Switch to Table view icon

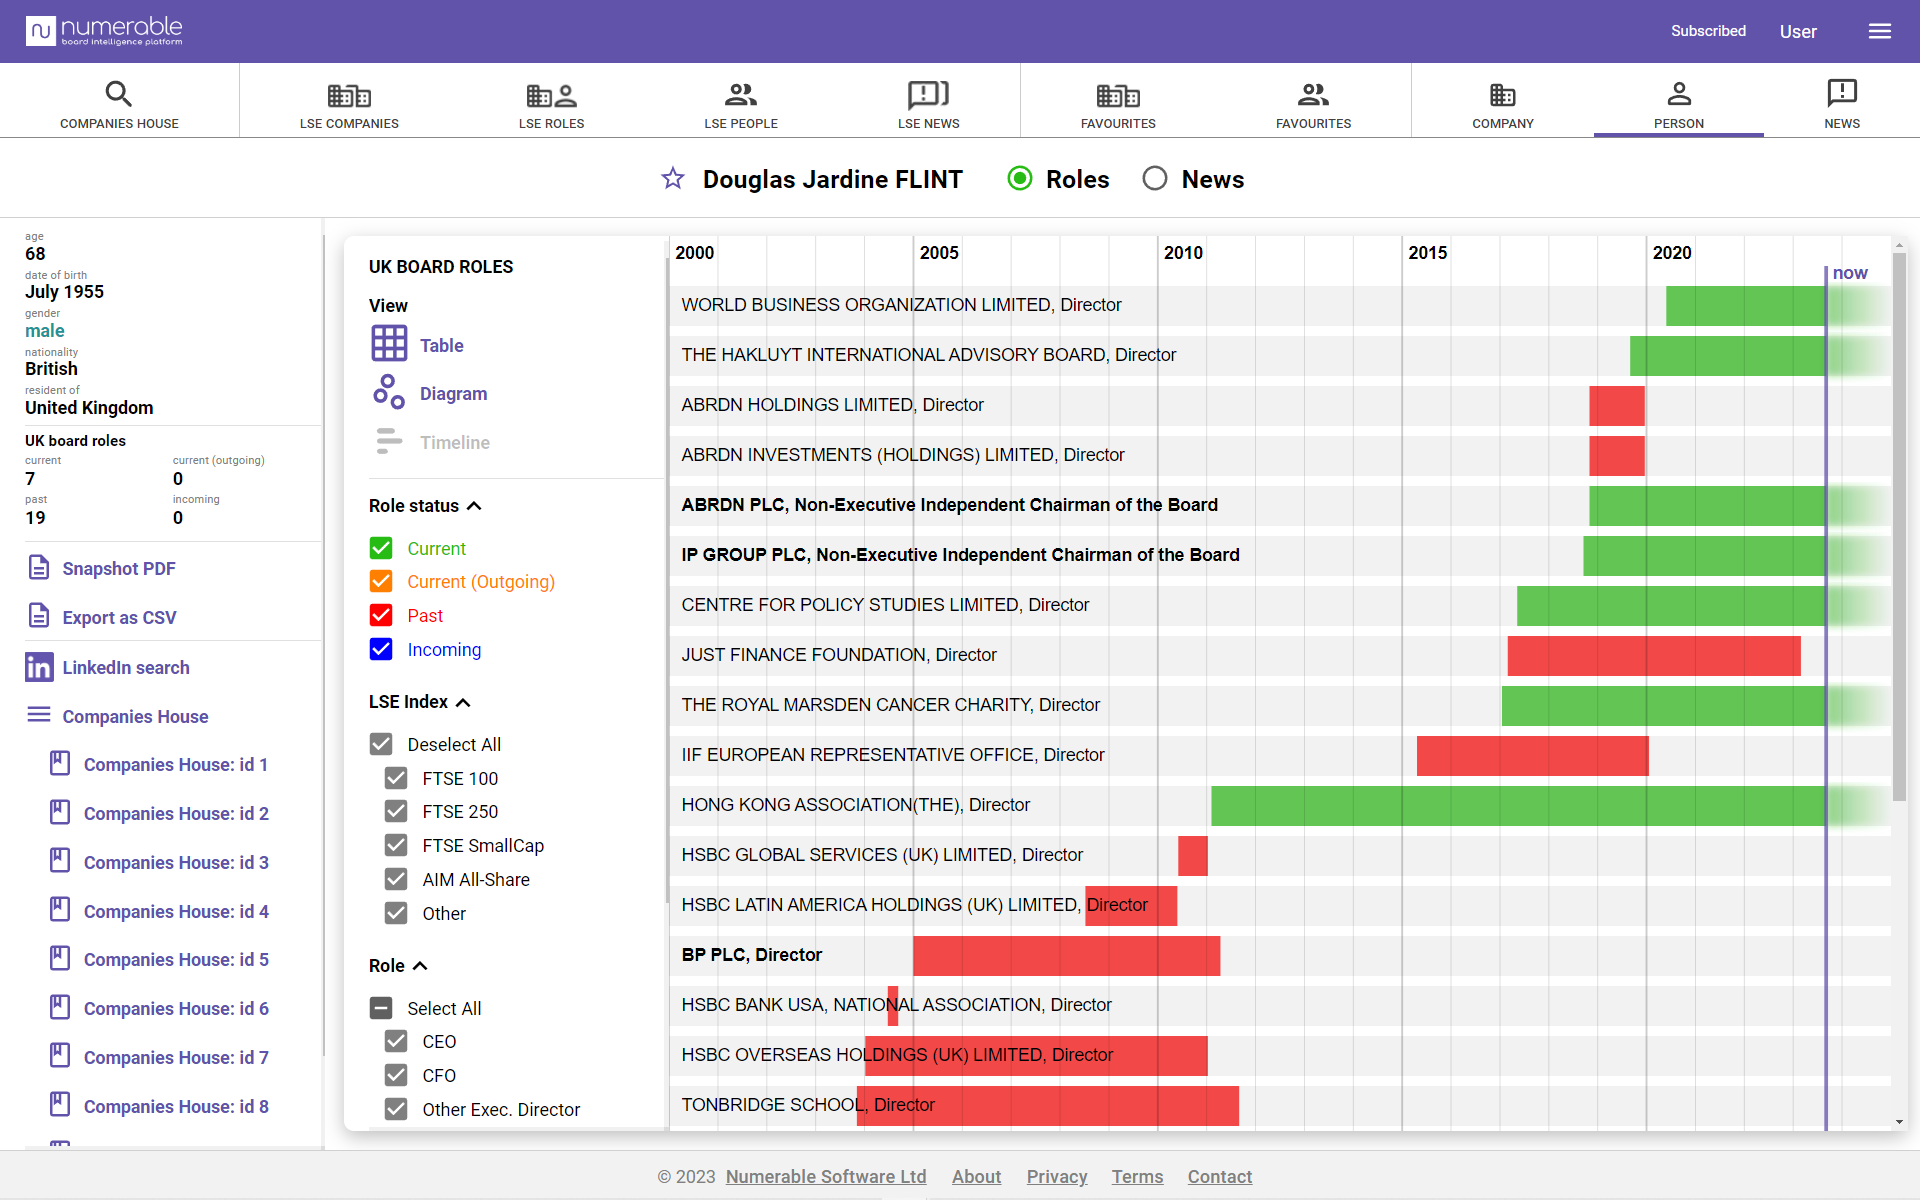pyautogui.click(x=389, y=343)
